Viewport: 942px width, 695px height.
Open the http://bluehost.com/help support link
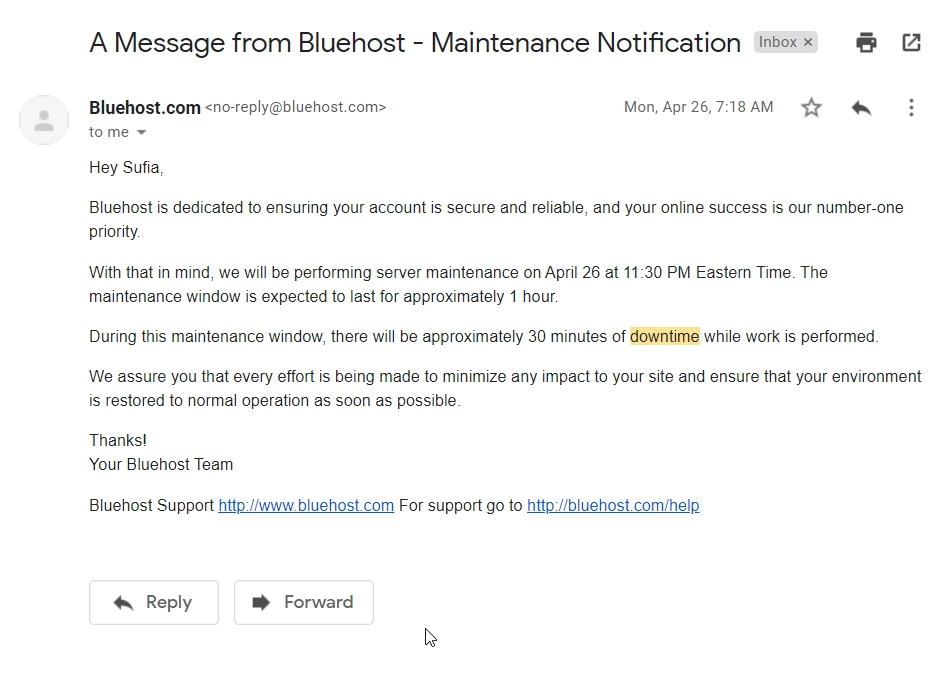pos(613,506)
